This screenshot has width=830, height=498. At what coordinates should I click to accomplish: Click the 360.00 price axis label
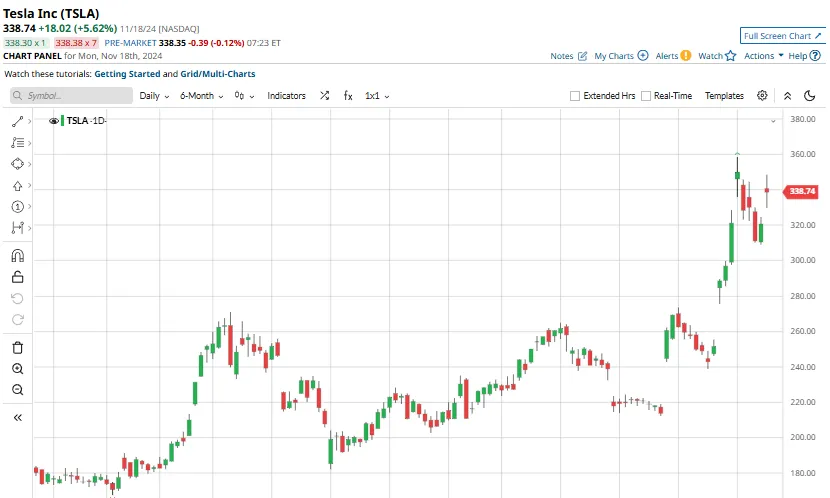[802, 154]
